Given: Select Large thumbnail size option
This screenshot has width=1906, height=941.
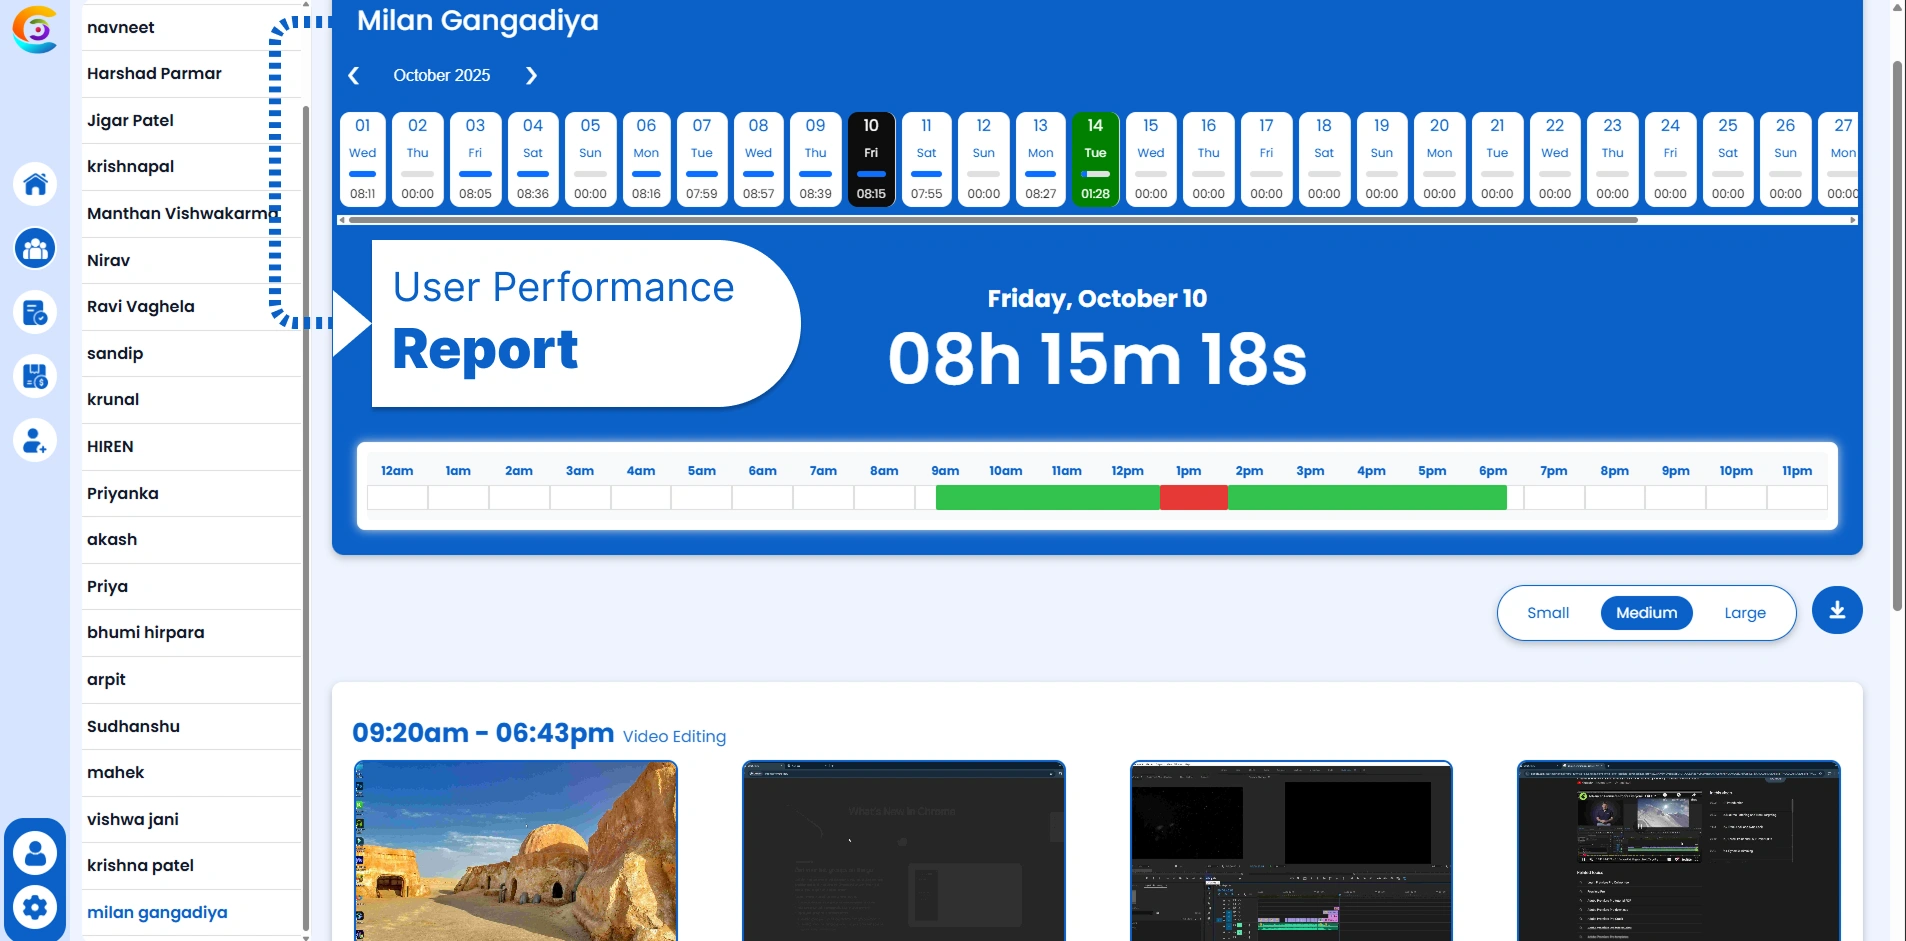Looking at the screenshot, I should pos(1744,613).
